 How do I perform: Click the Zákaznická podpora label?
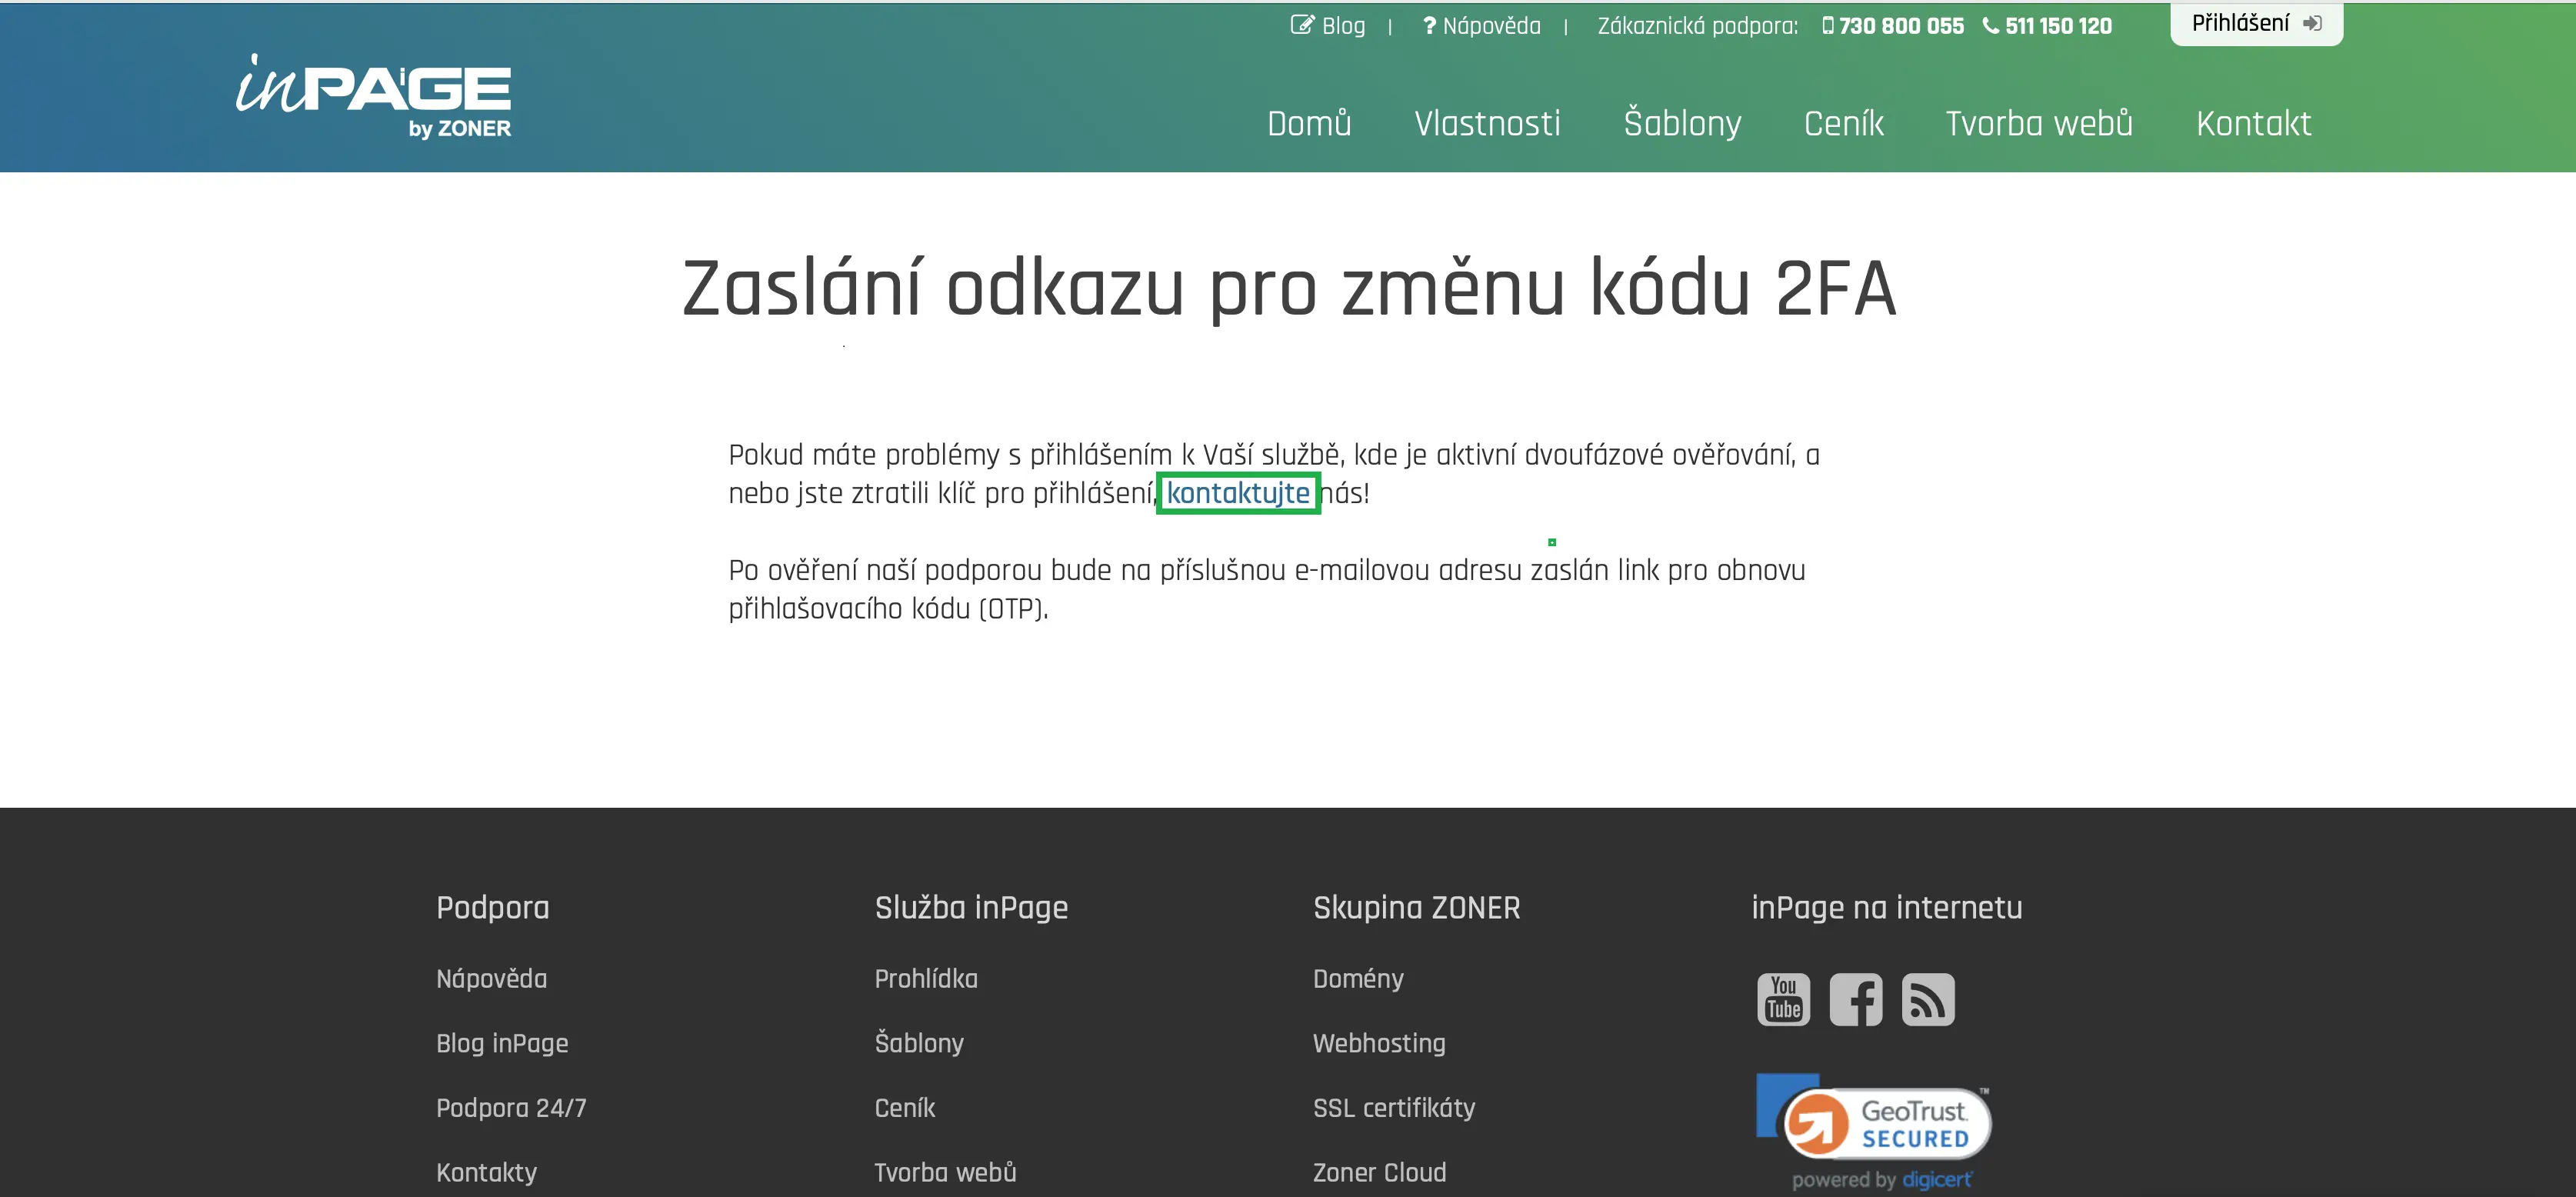tap(1697, 25)
